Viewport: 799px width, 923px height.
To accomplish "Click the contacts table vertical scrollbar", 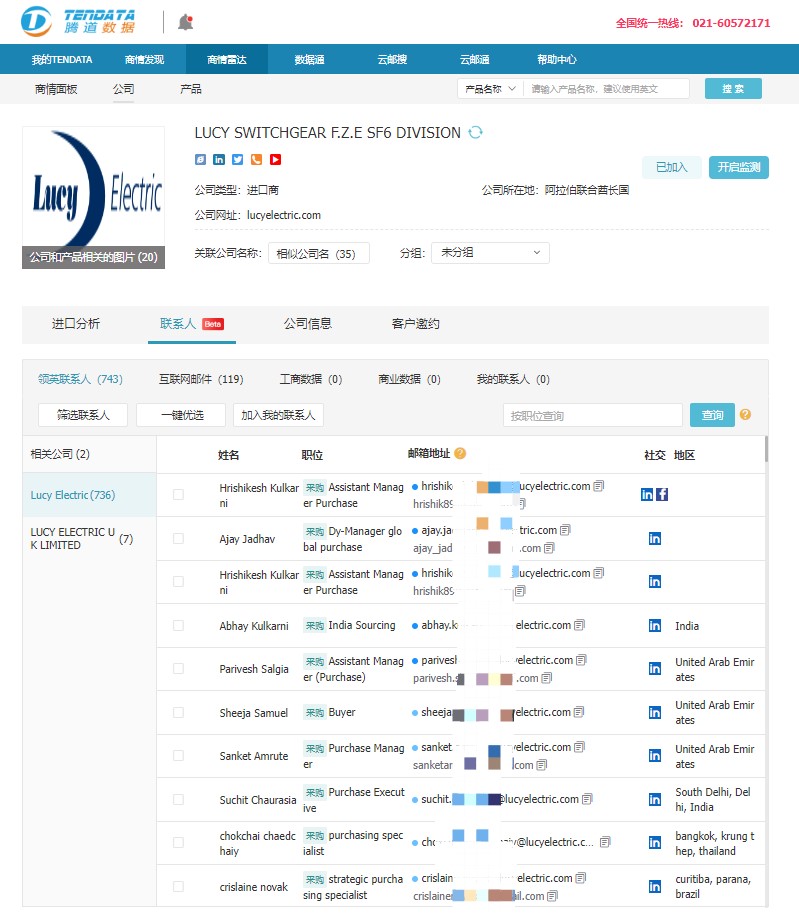I will click(766, 449).
